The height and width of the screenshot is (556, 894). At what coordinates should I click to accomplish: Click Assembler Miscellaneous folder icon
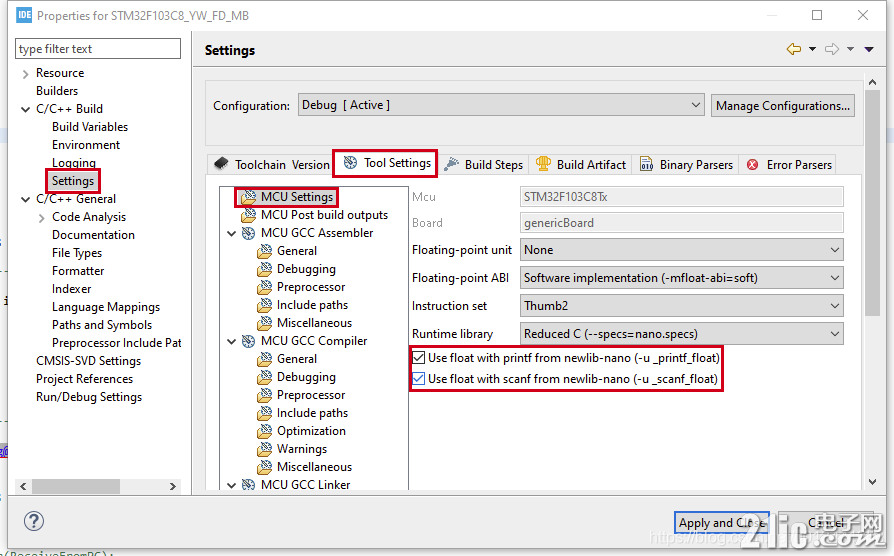pos(264,323)
